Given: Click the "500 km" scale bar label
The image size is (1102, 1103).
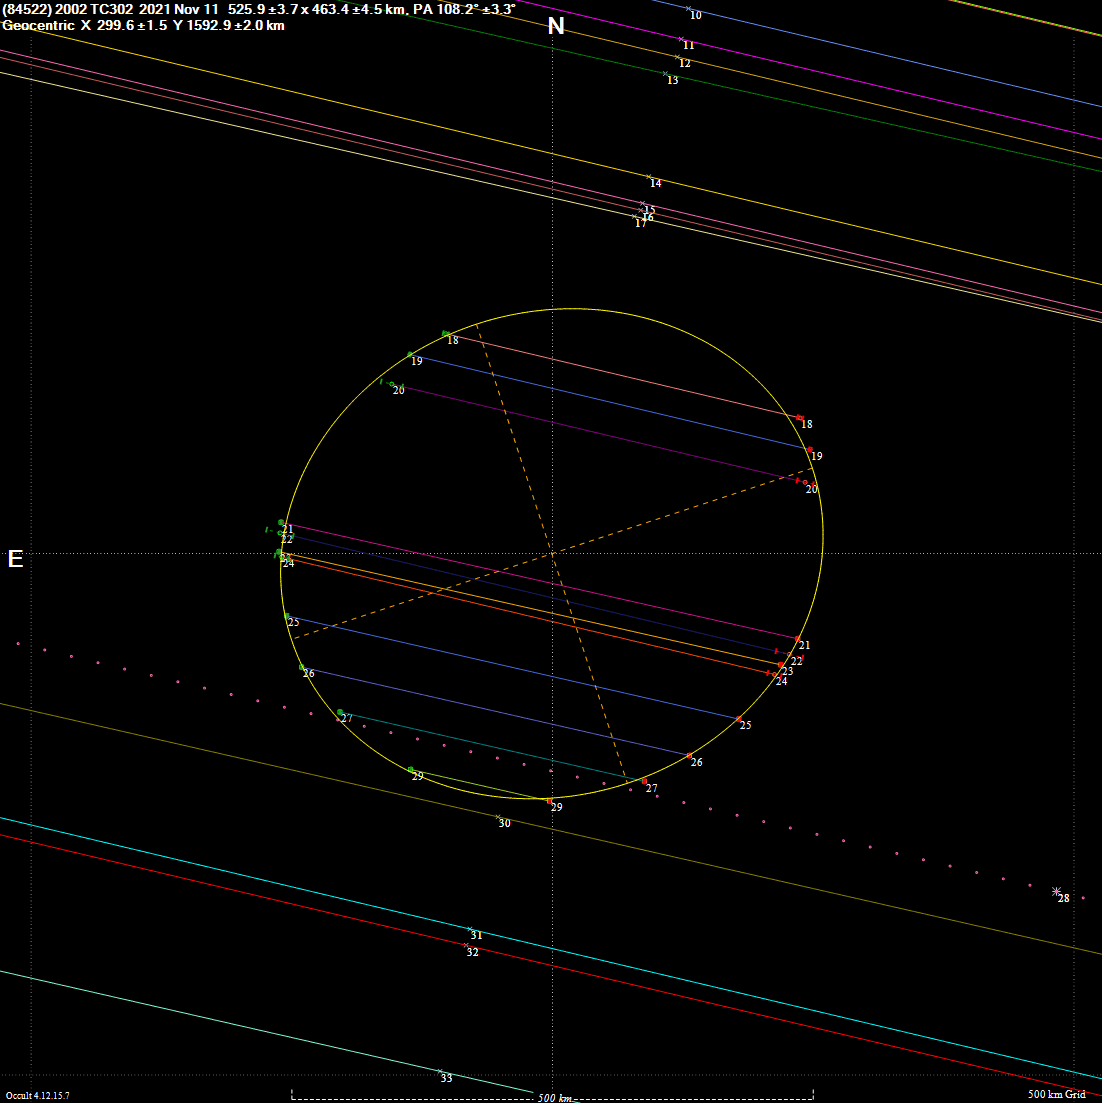Looking at the screenshot, I should [553, 1098].
